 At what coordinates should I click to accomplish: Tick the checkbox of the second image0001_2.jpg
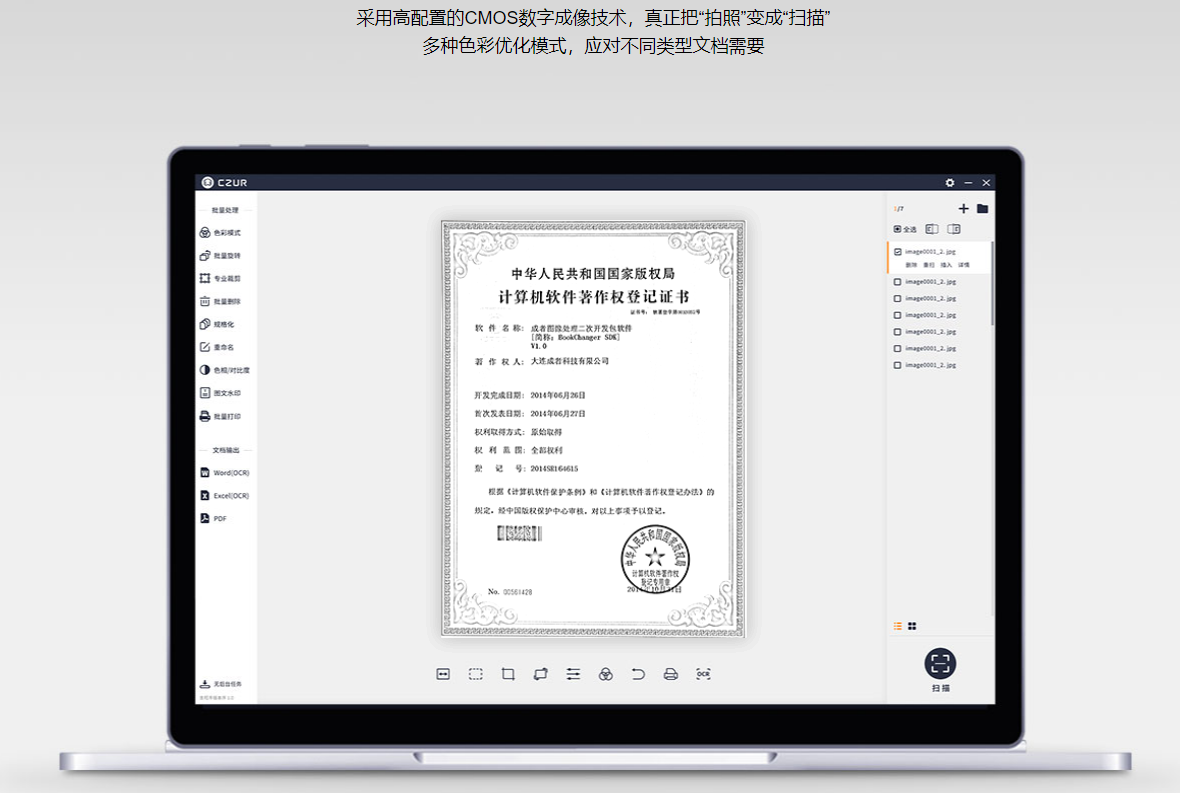point(897,282)
